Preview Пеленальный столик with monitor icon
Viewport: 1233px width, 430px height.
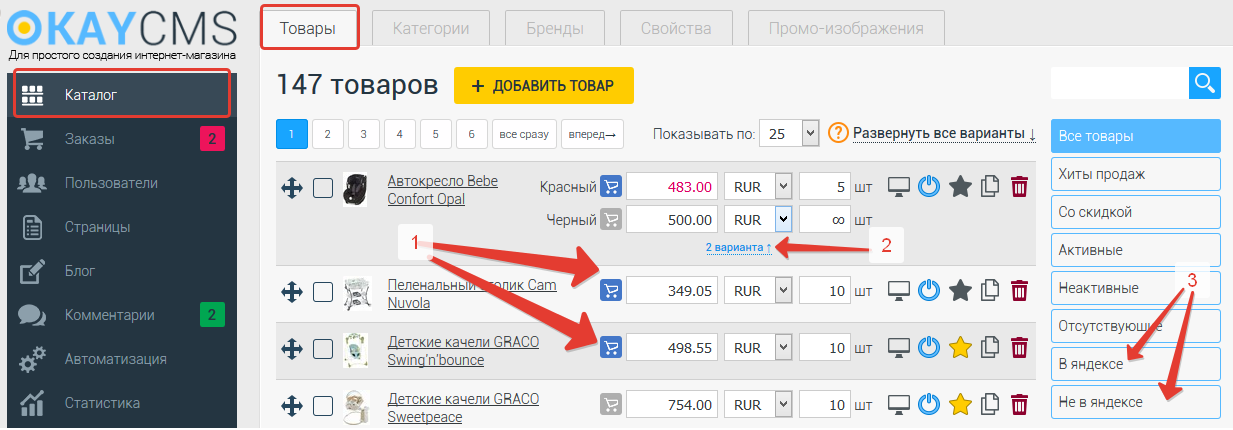pos(901,291)
